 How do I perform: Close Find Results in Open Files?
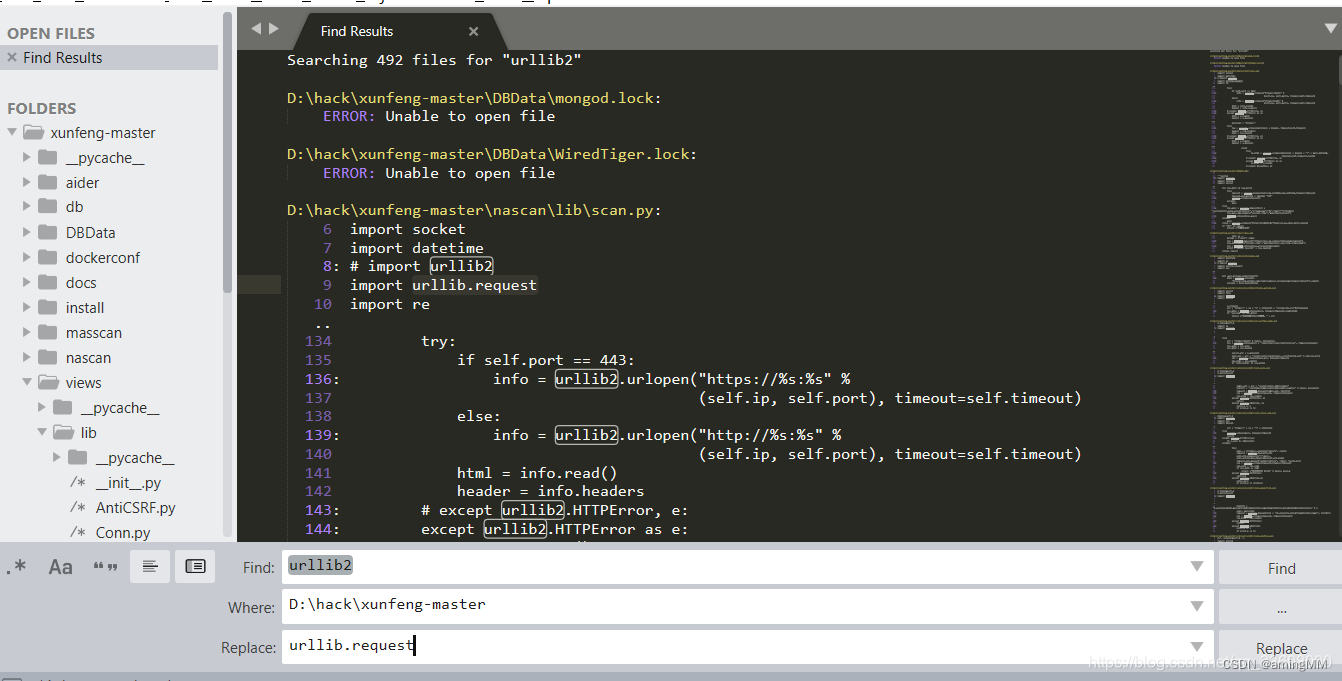pyautogui.click(x=12, y=58)
